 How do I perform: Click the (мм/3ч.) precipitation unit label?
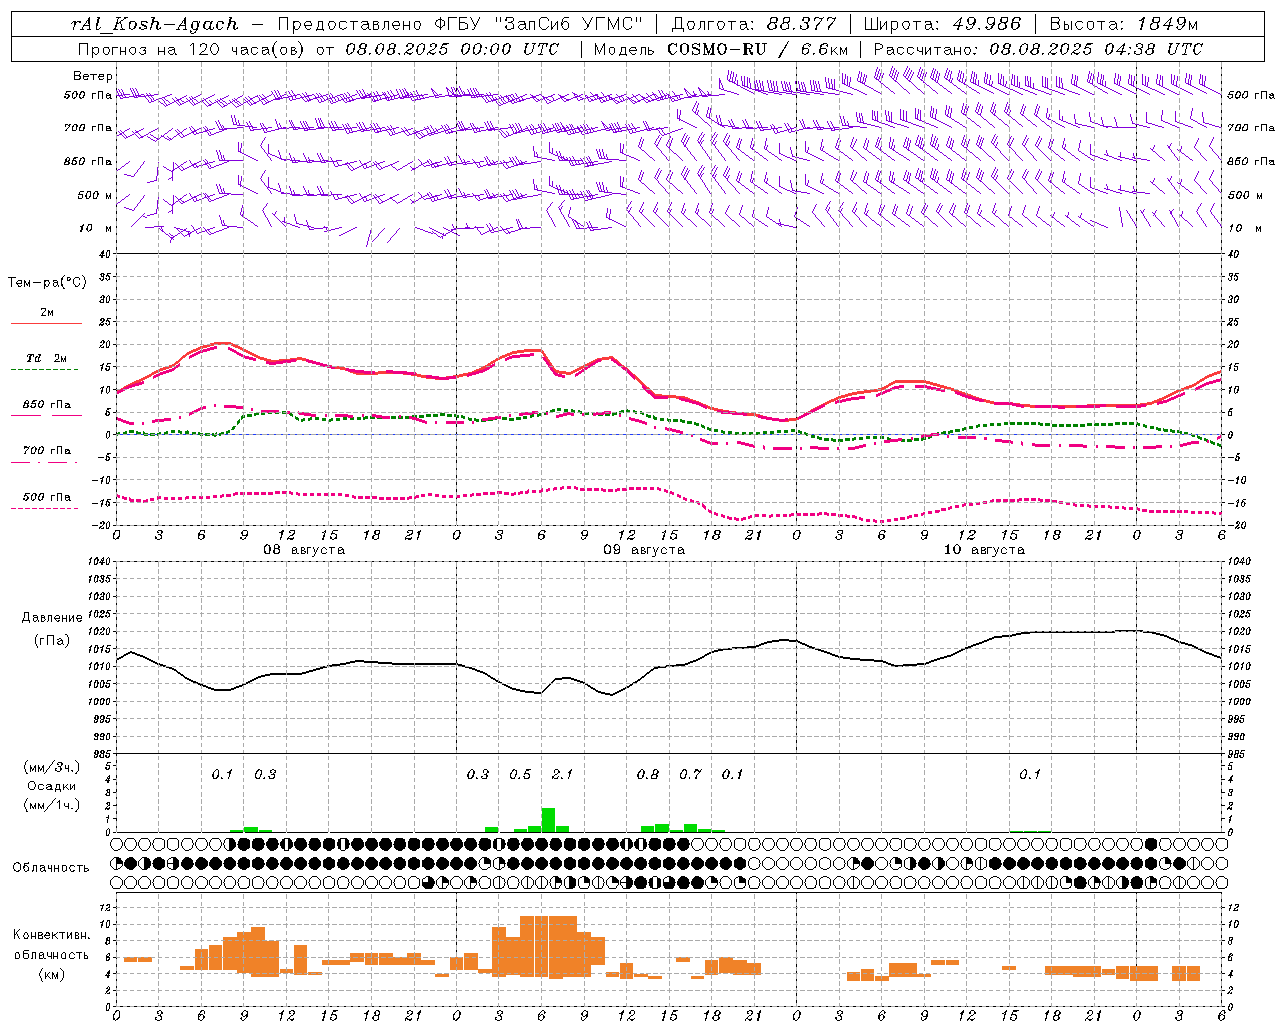52,767
